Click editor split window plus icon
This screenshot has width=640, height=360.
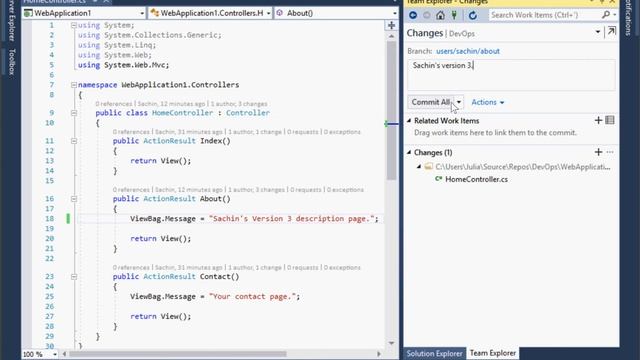click(x=391, y=25)
